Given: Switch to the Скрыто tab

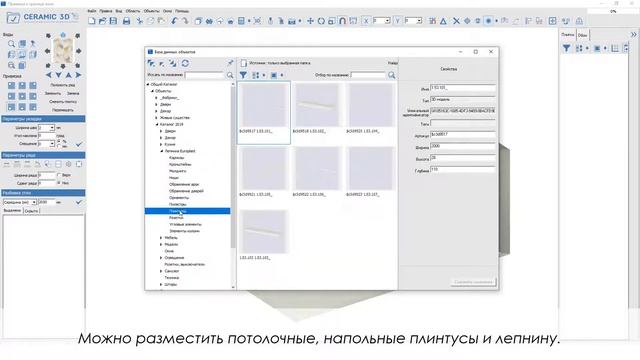Looking at the screenshot, I should pyautogui.click(x=31, y=211).
